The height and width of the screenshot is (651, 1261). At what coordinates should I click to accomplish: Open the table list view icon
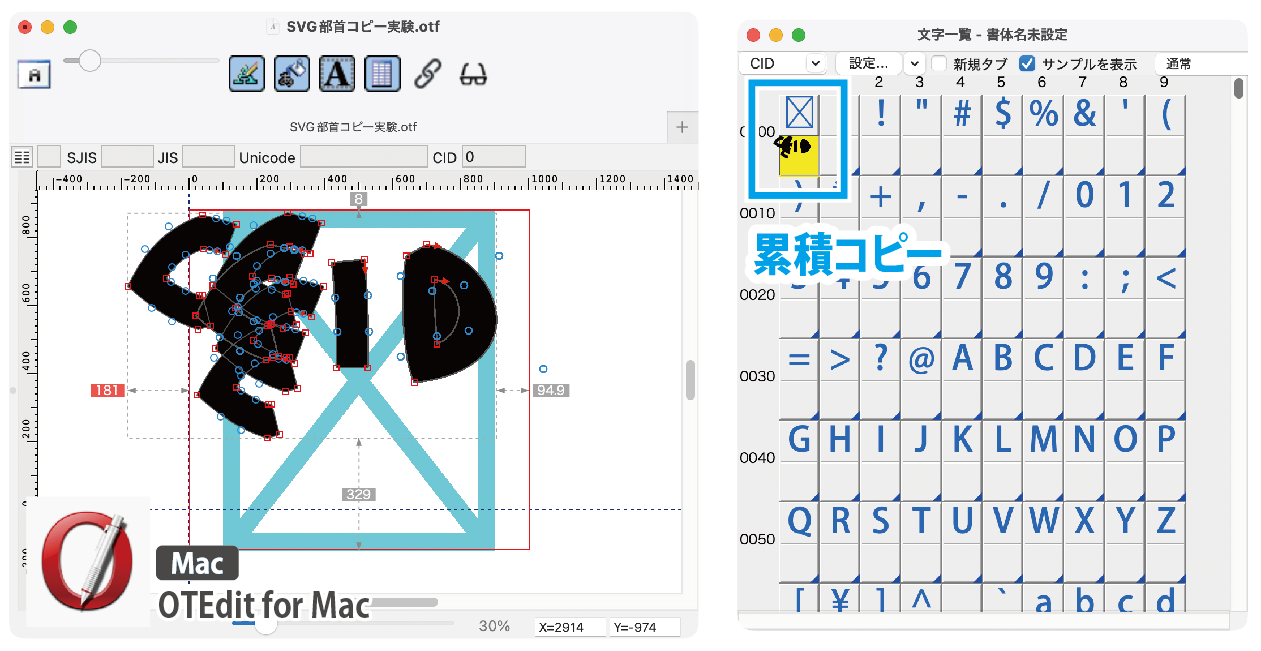pyautogui.click(x=382, y=73)
